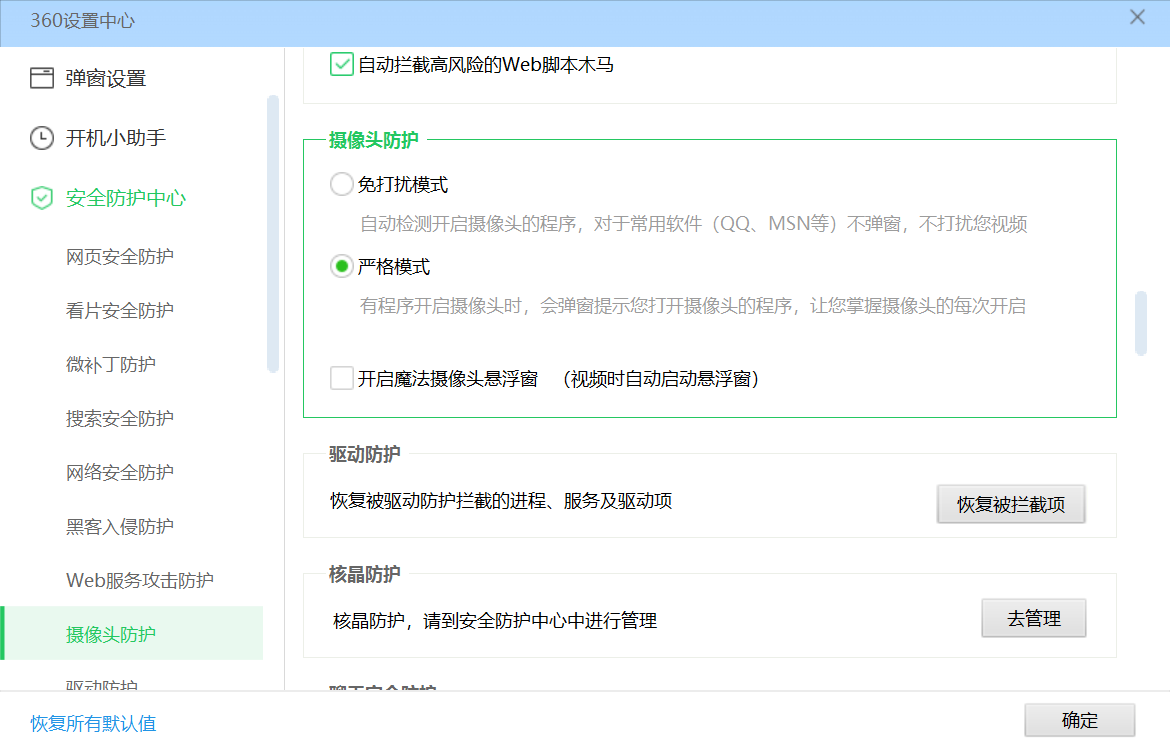The image size is (1170, 750).
Task: Go to 网页安全防护
Action: click(119, 257)
